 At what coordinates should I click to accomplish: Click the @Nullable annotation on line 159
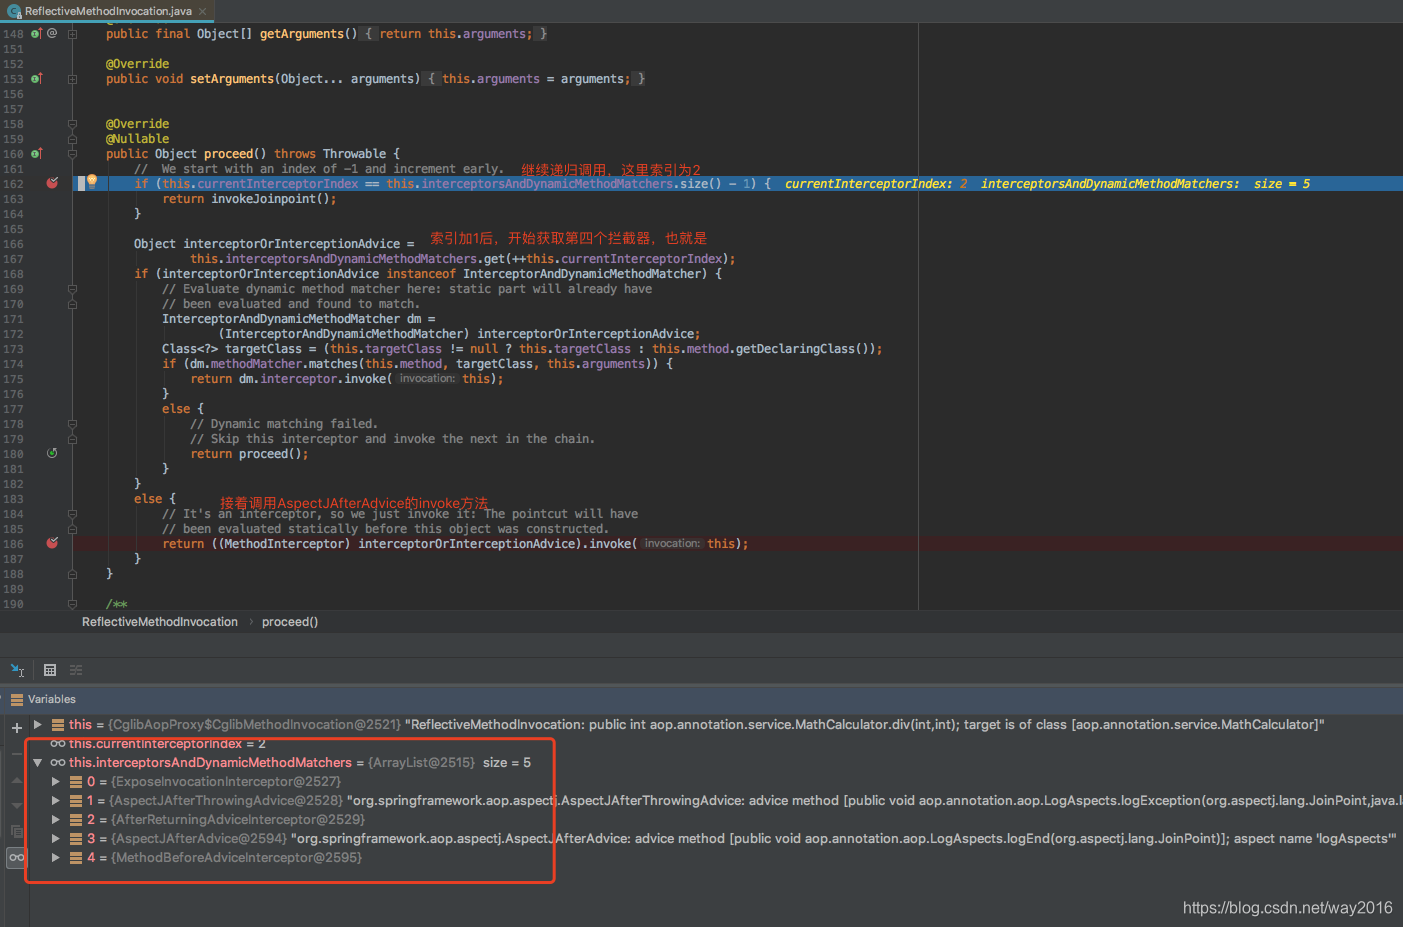coord(138,139)
